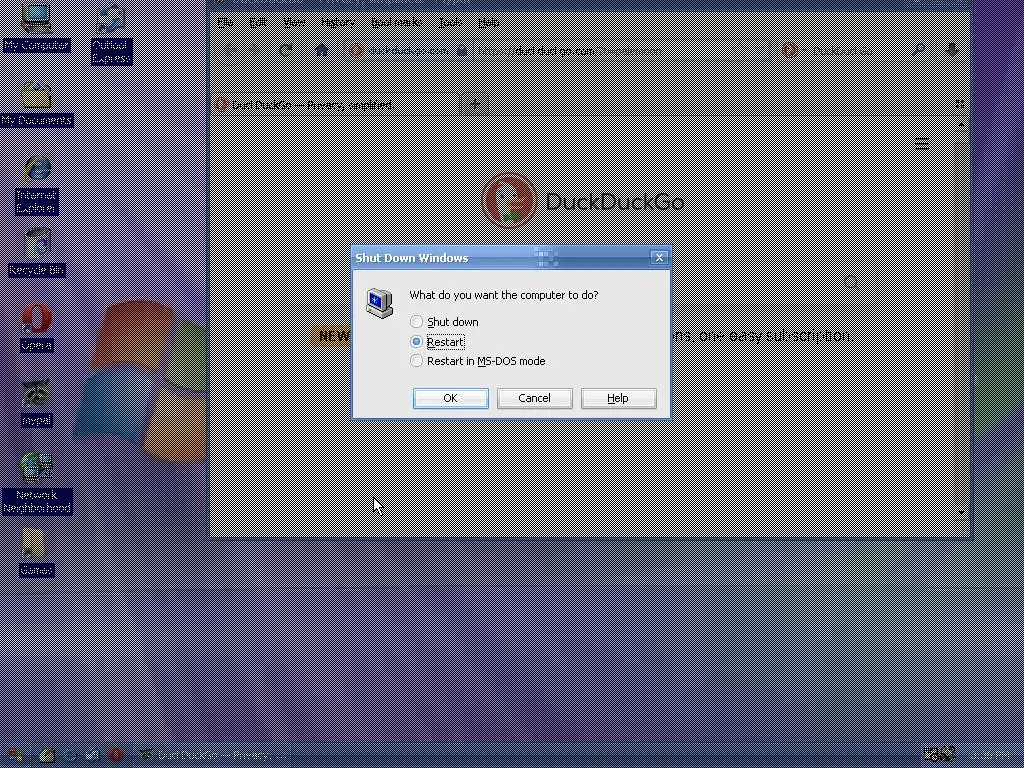This screenshot has width=1024, height=768.
Task: Click the DuckDuckGo taskbar window button
Action: click(x=214, y=756)
